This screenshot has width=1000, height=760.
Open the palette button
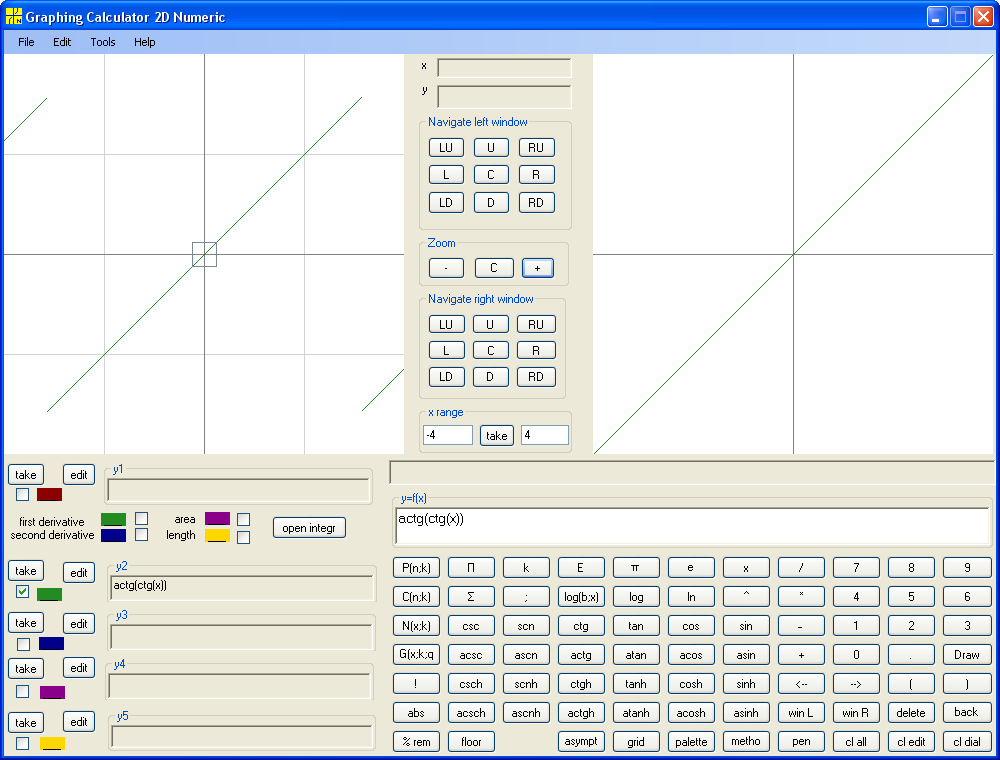pos(691,742)
